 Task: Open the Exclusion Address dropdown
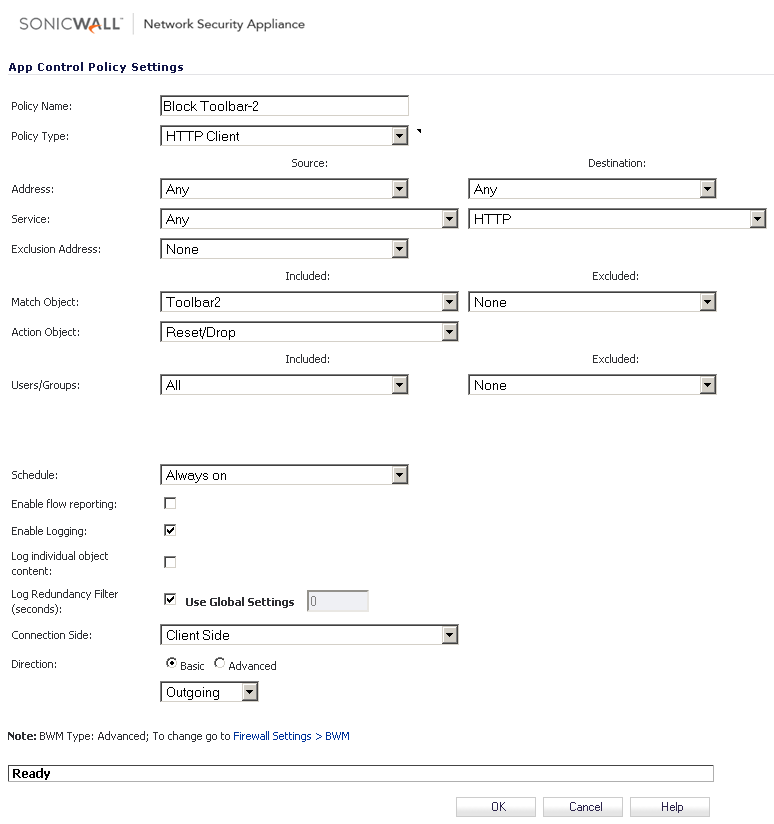tap(284, 249)
